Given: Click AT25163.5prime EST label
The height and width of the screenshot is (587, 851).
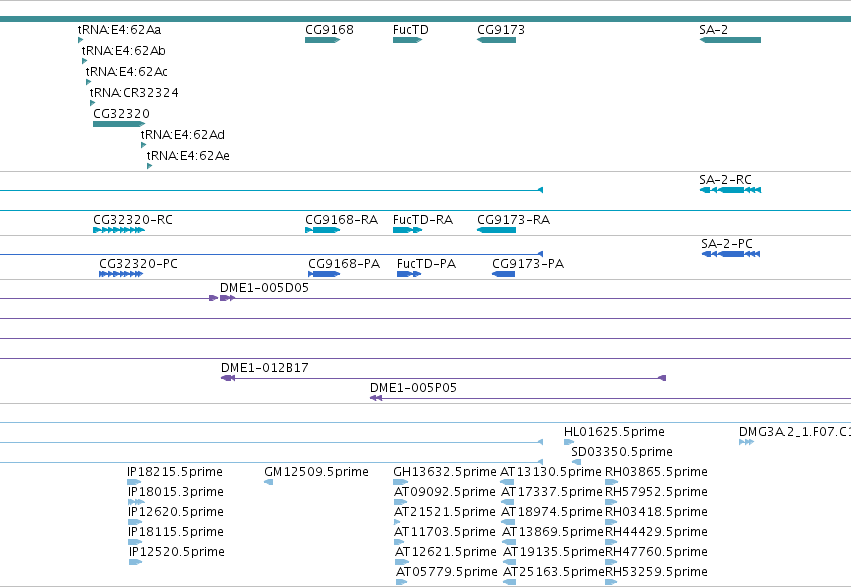Looking at the screenshot, I should coord(554,572).
